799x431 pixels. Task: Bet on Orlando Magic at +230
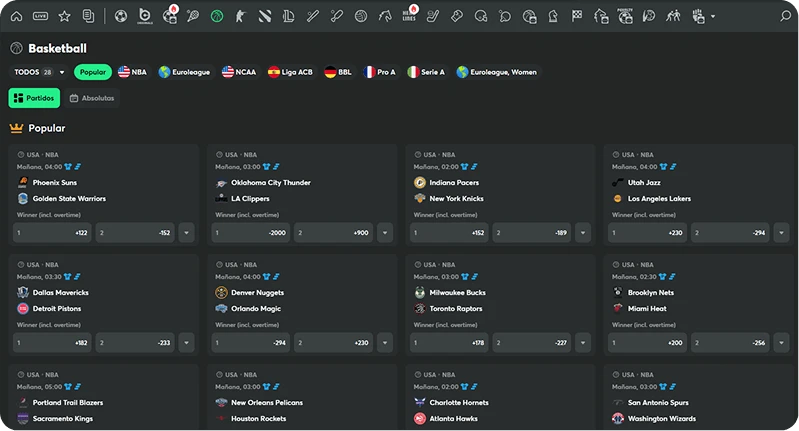333,343
